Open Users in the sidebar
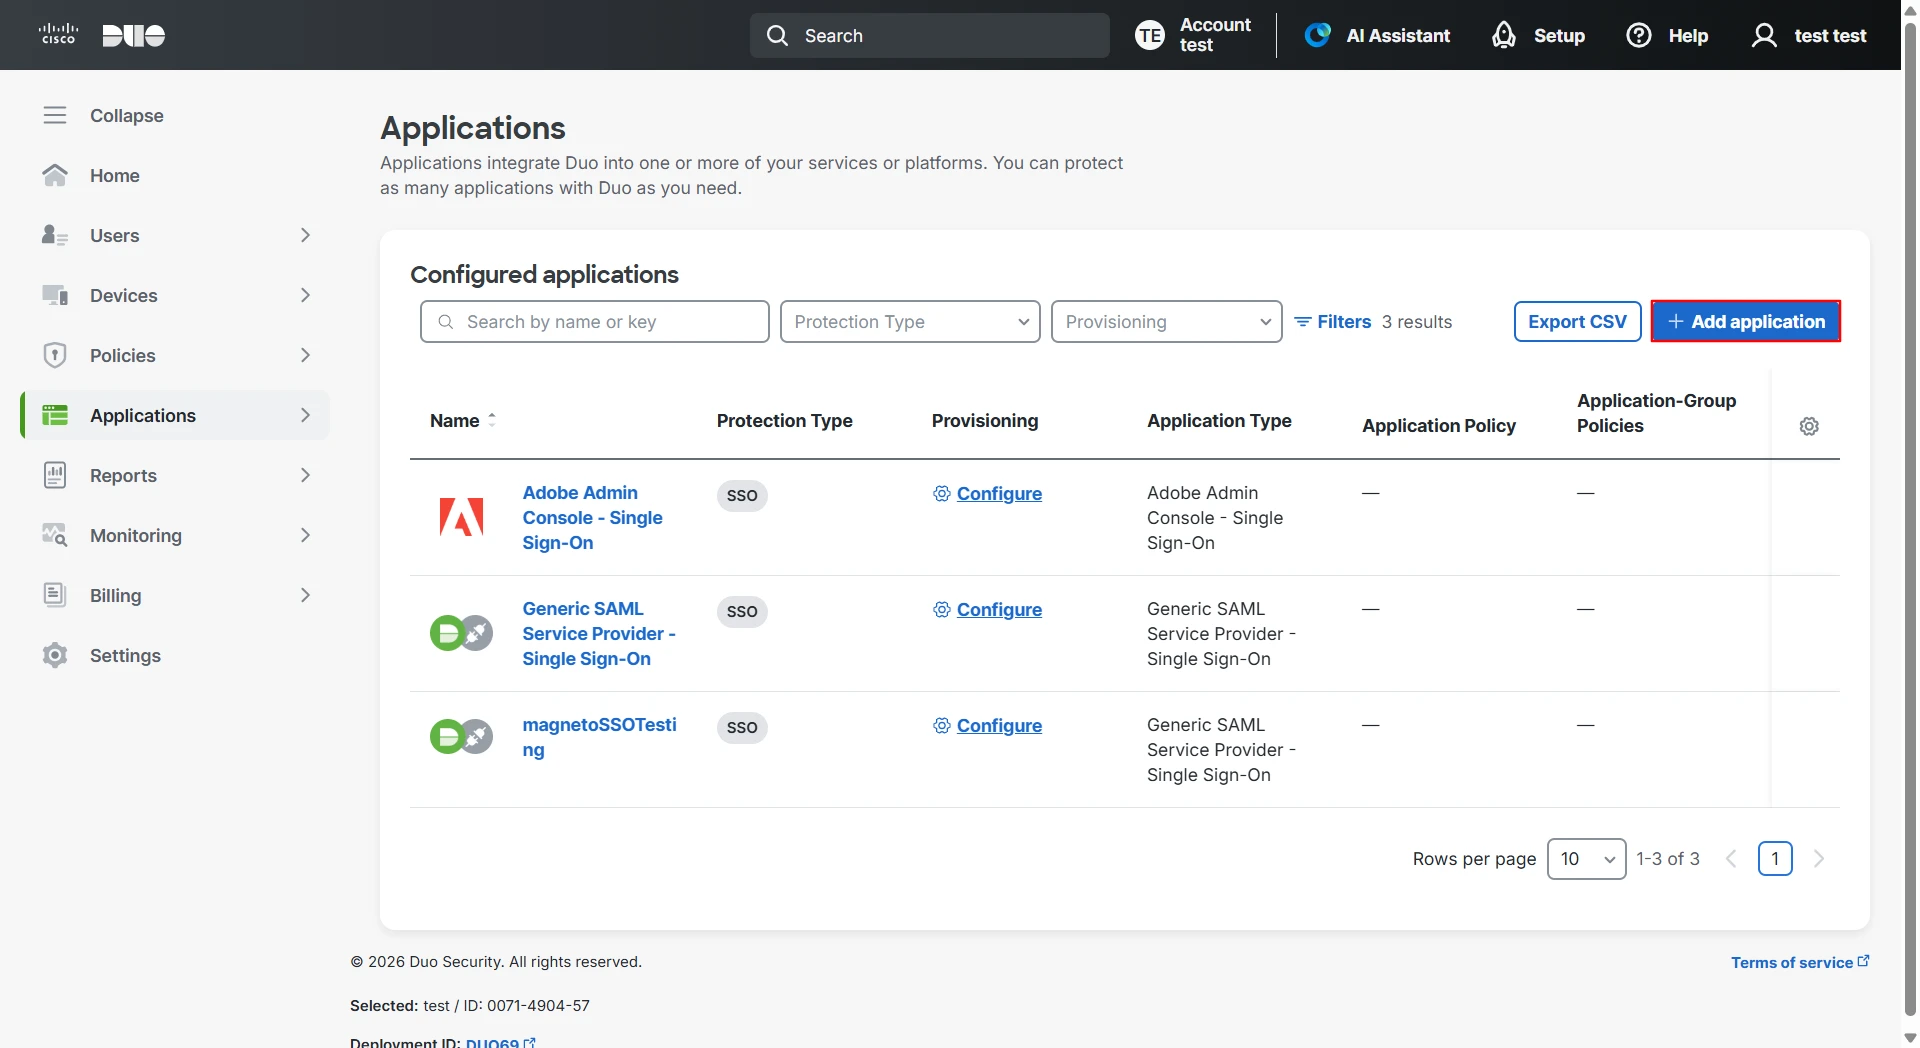This screenshot has width=1920, height=1048. pyautogui.click(x=115, y=236)
